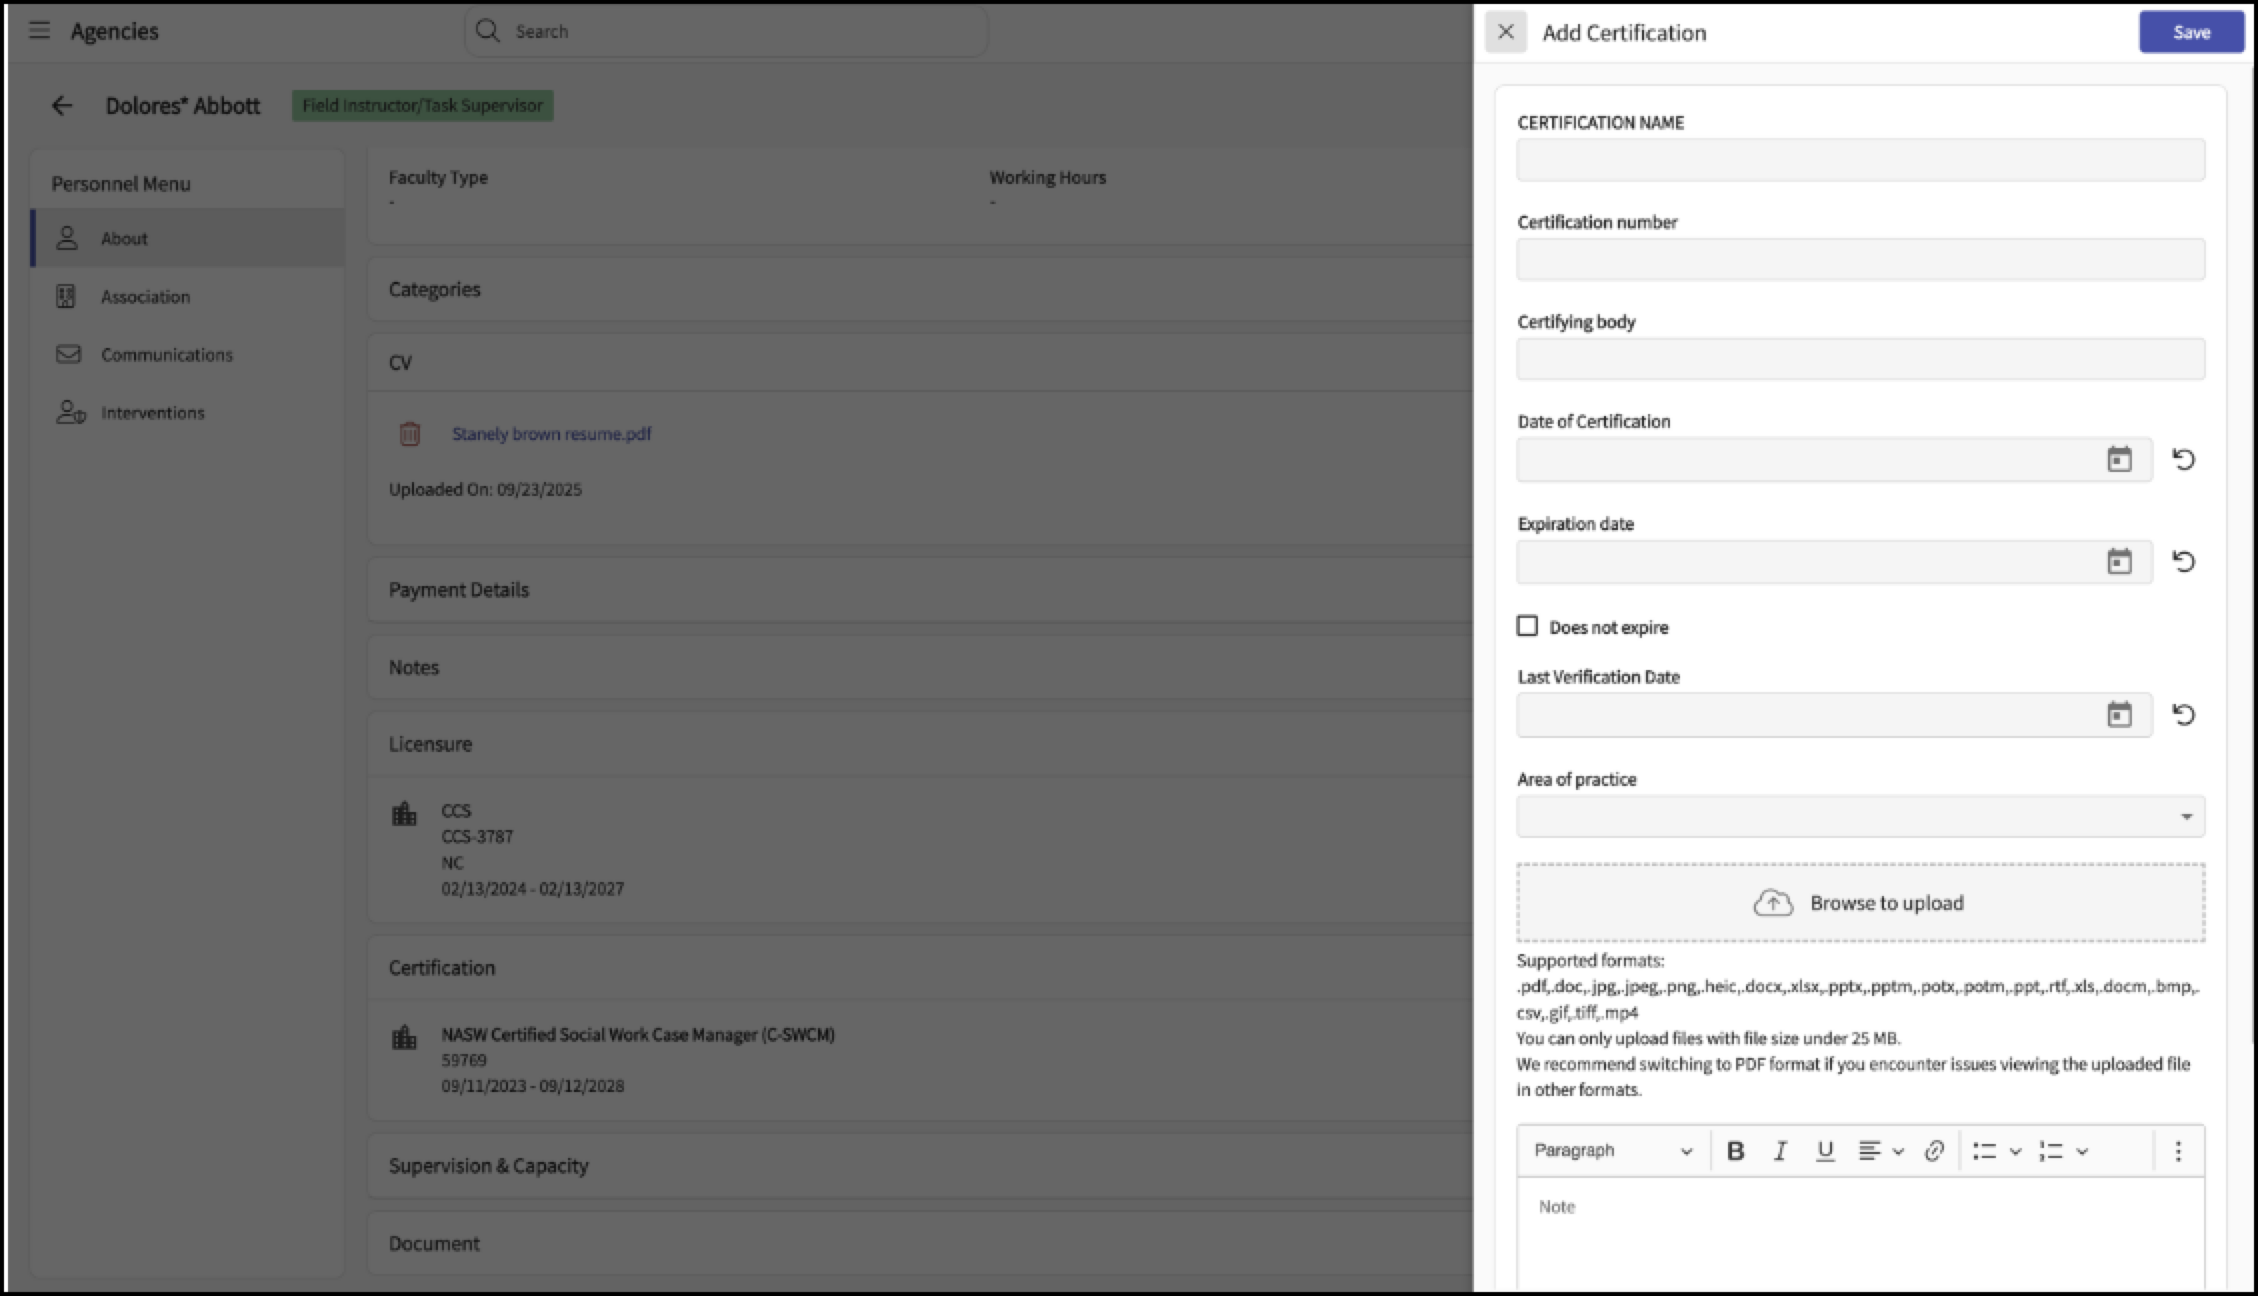Show more editor toolbar options
The image size is (2258, 1296).
(2177, 1151)
